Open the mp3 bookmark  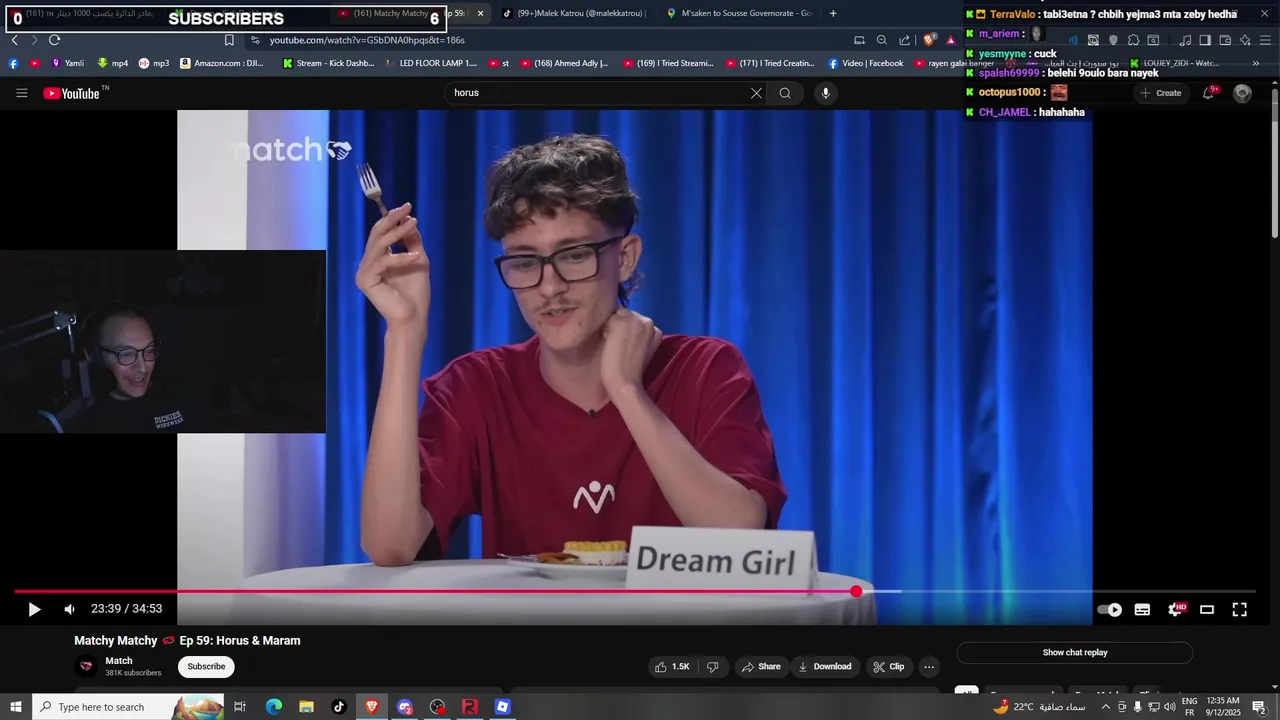154,63
